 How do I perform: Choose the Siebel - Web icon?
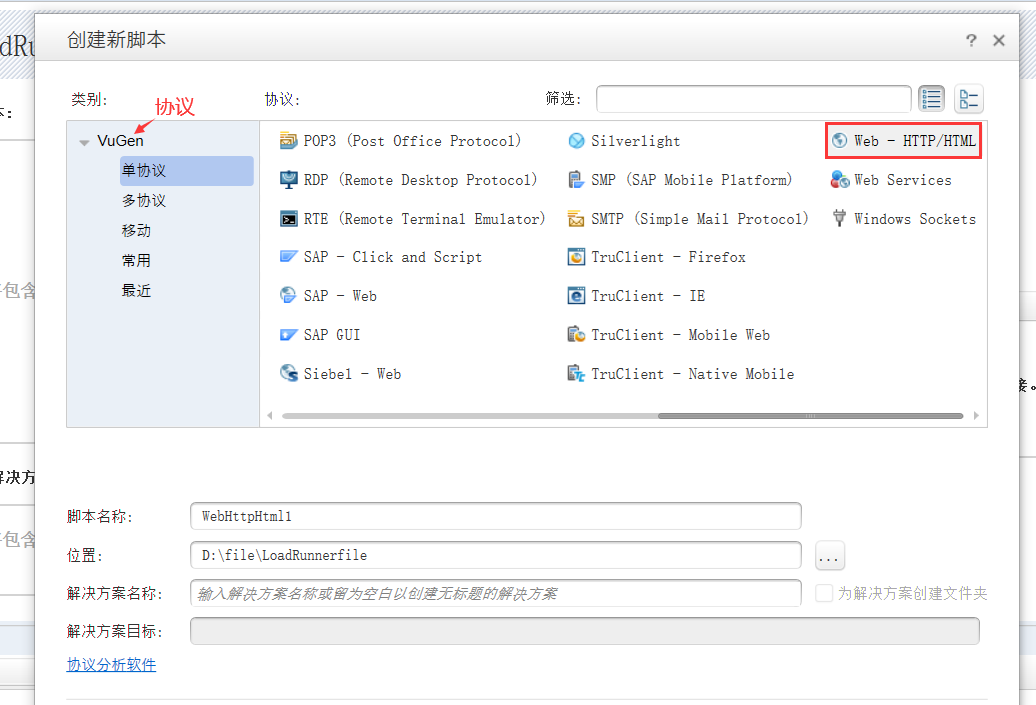[288, 373]
